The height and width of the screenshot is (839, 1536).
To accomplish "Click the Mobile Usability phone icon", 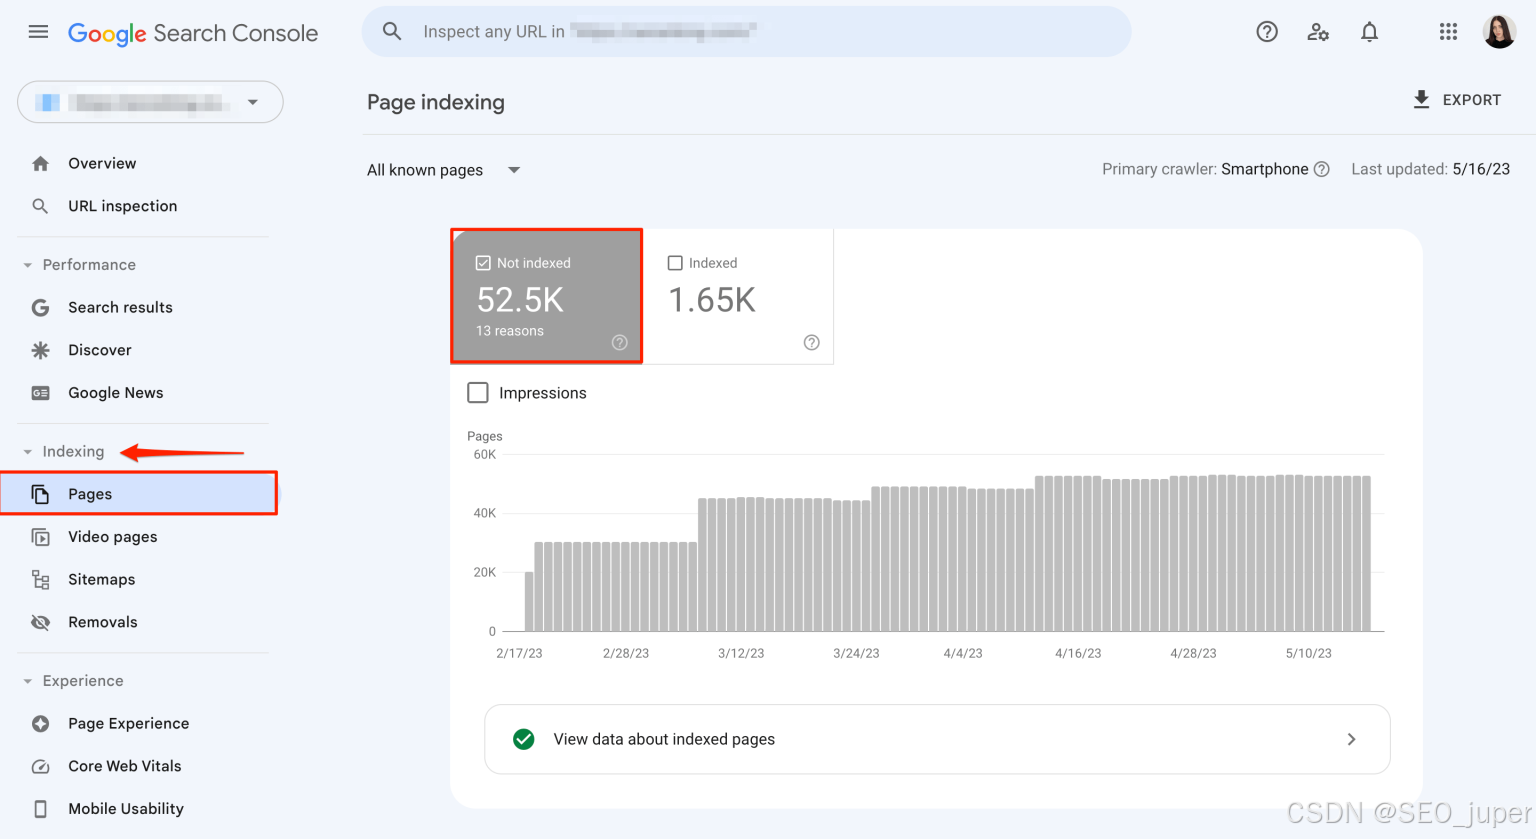I will coord(40,809).
